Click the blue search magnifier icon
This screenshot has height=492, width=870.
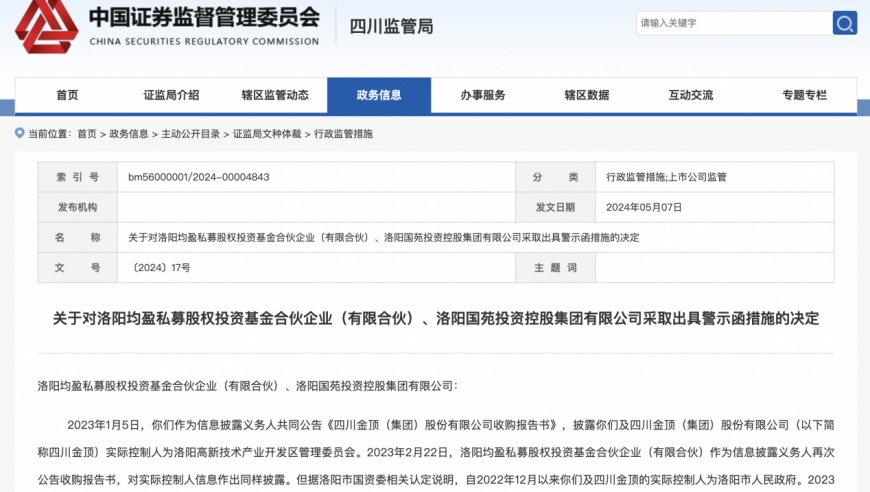[844, 23]
